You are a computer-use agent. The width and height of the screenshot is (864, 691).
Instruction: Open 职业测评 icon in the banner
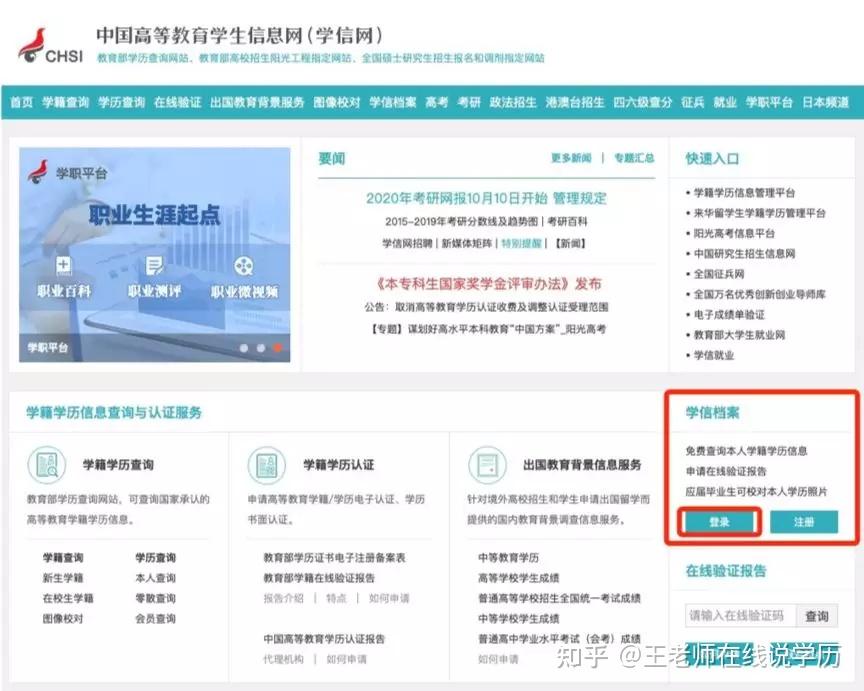pos(154,266)
